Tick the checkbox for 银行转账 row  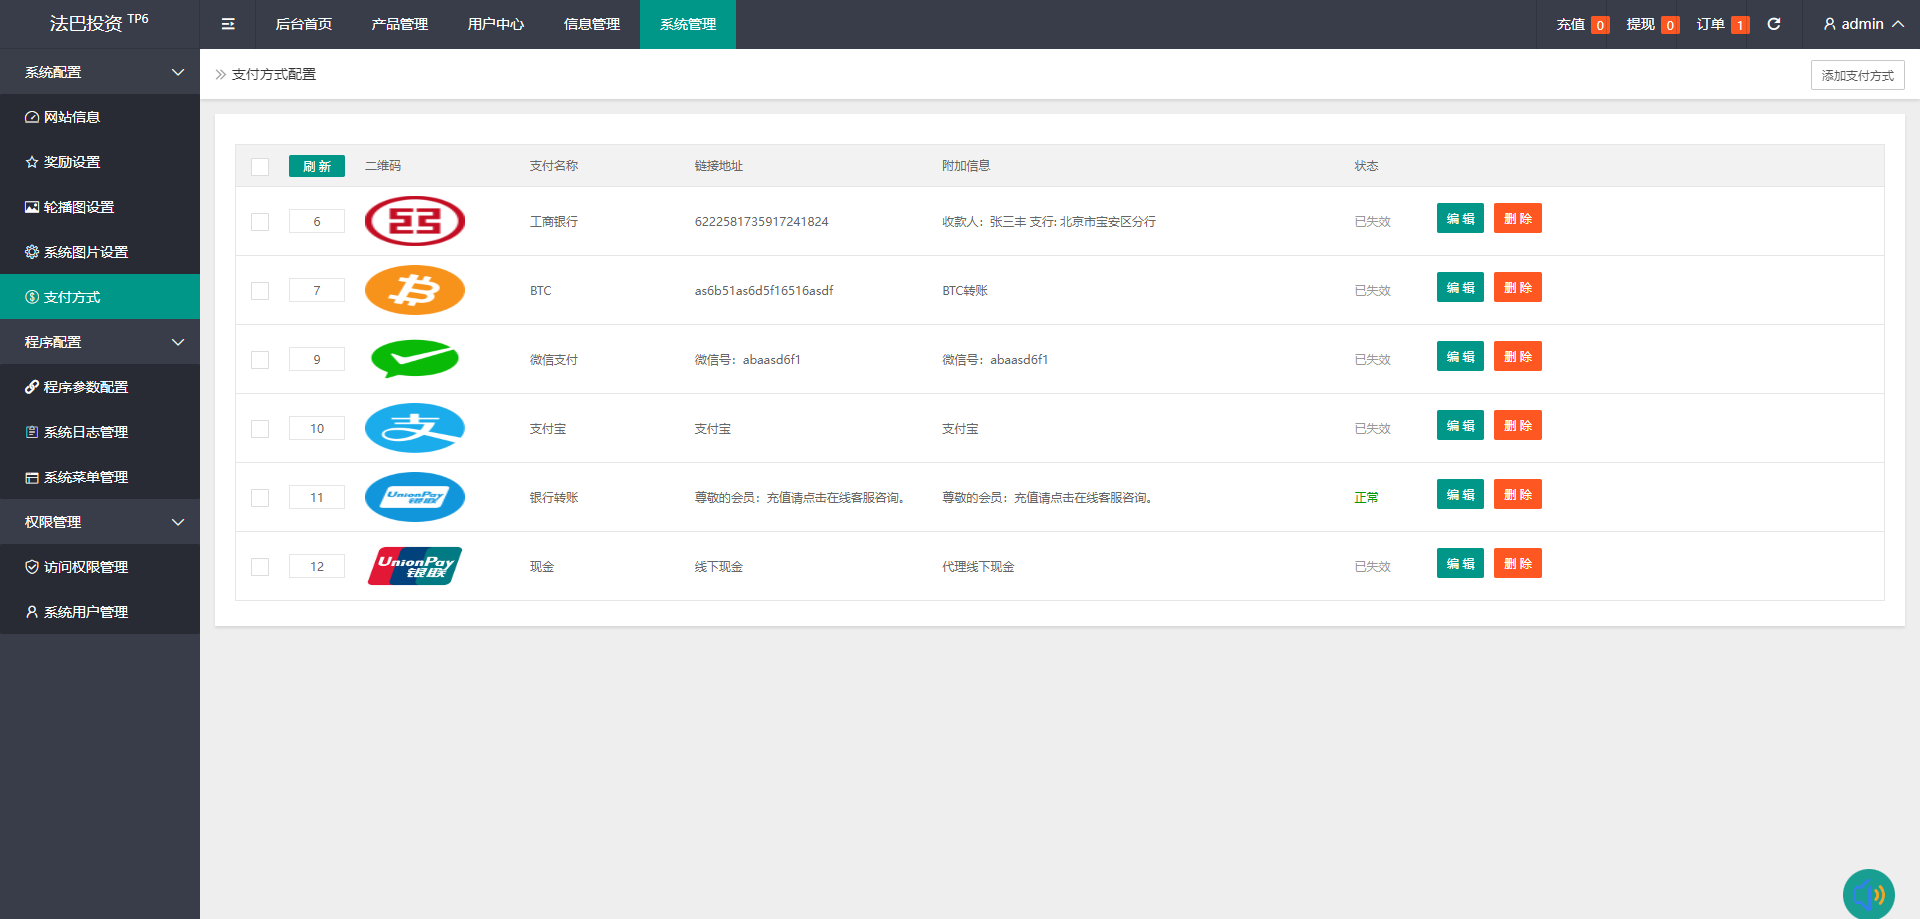click(x=260, y=498)
